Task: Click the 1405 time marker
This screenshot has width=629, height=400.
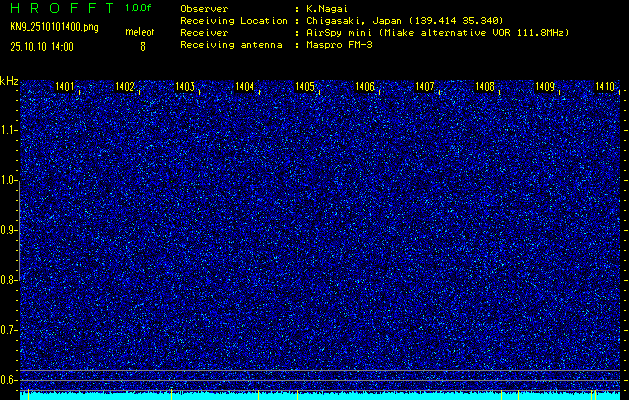Action: 305,87
